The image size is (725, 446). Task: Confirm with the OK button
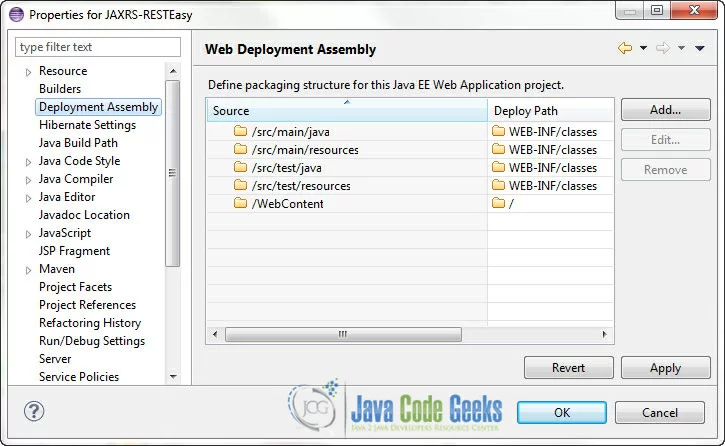coord(562,412)
